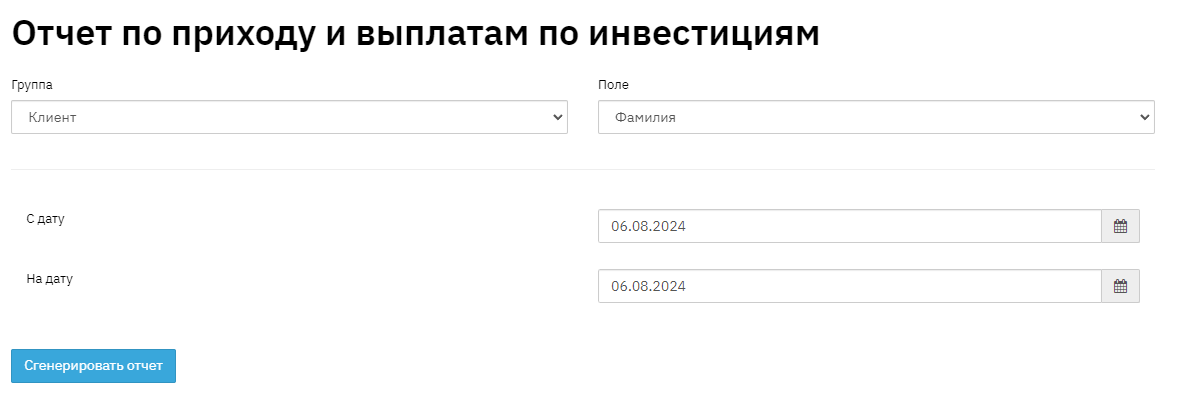Click the 06.08.2024 value in С дату

point(649,226)
